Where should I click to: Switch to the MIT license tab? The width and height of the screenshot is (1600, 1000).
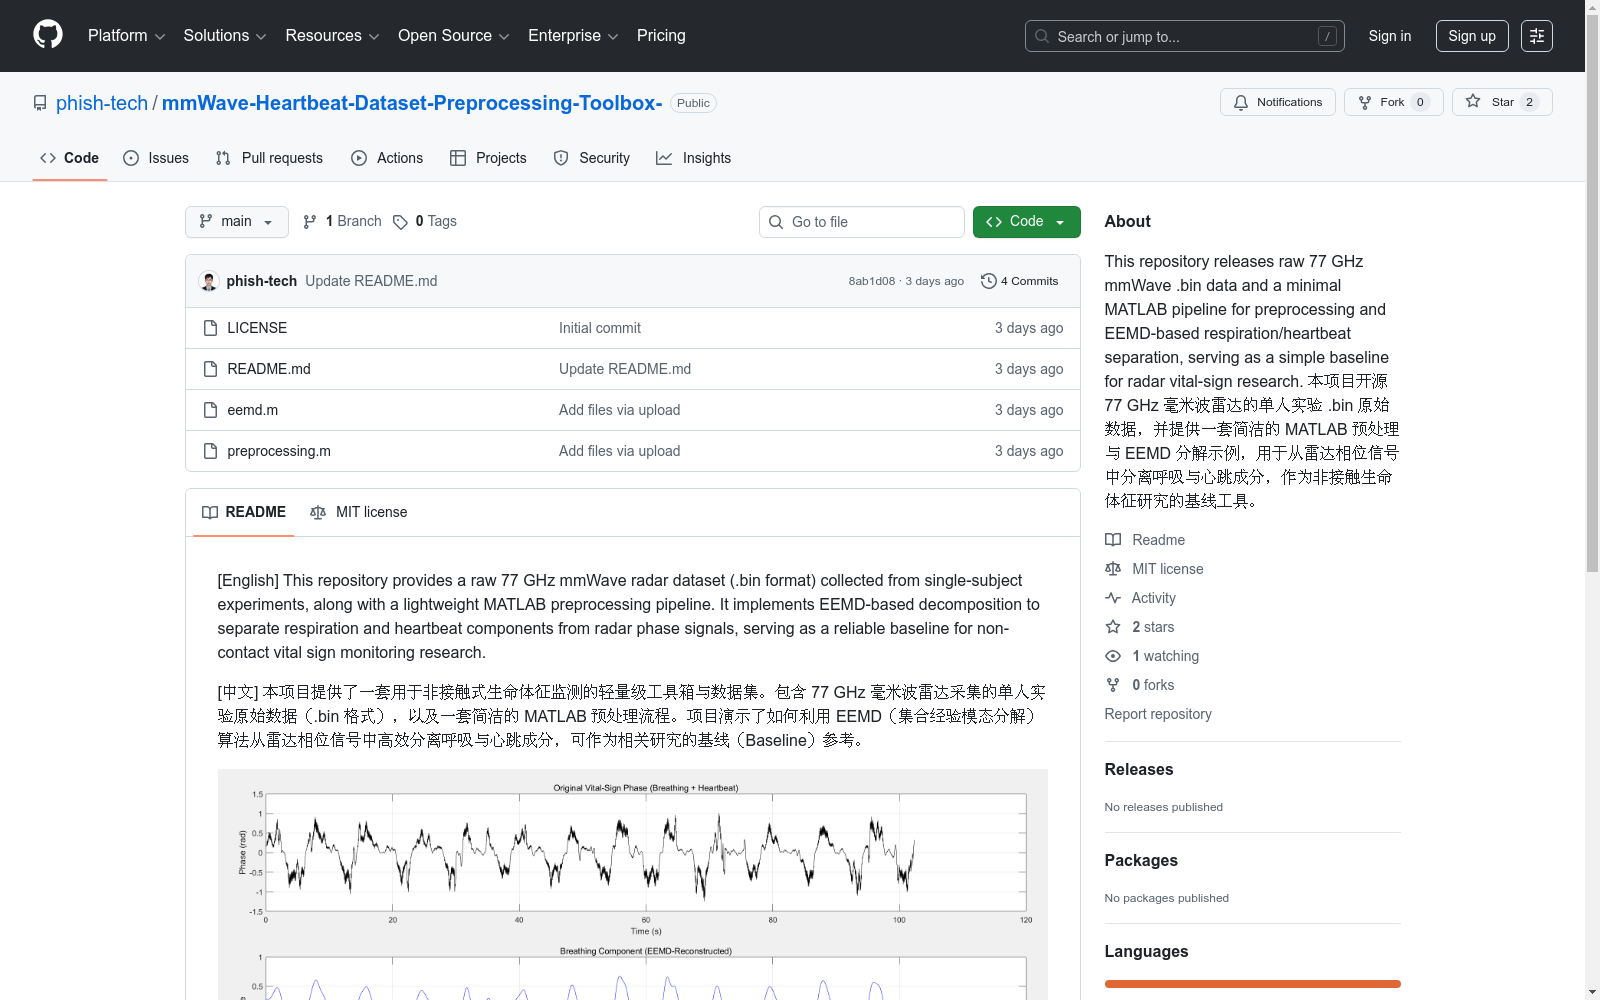point(359,512)
